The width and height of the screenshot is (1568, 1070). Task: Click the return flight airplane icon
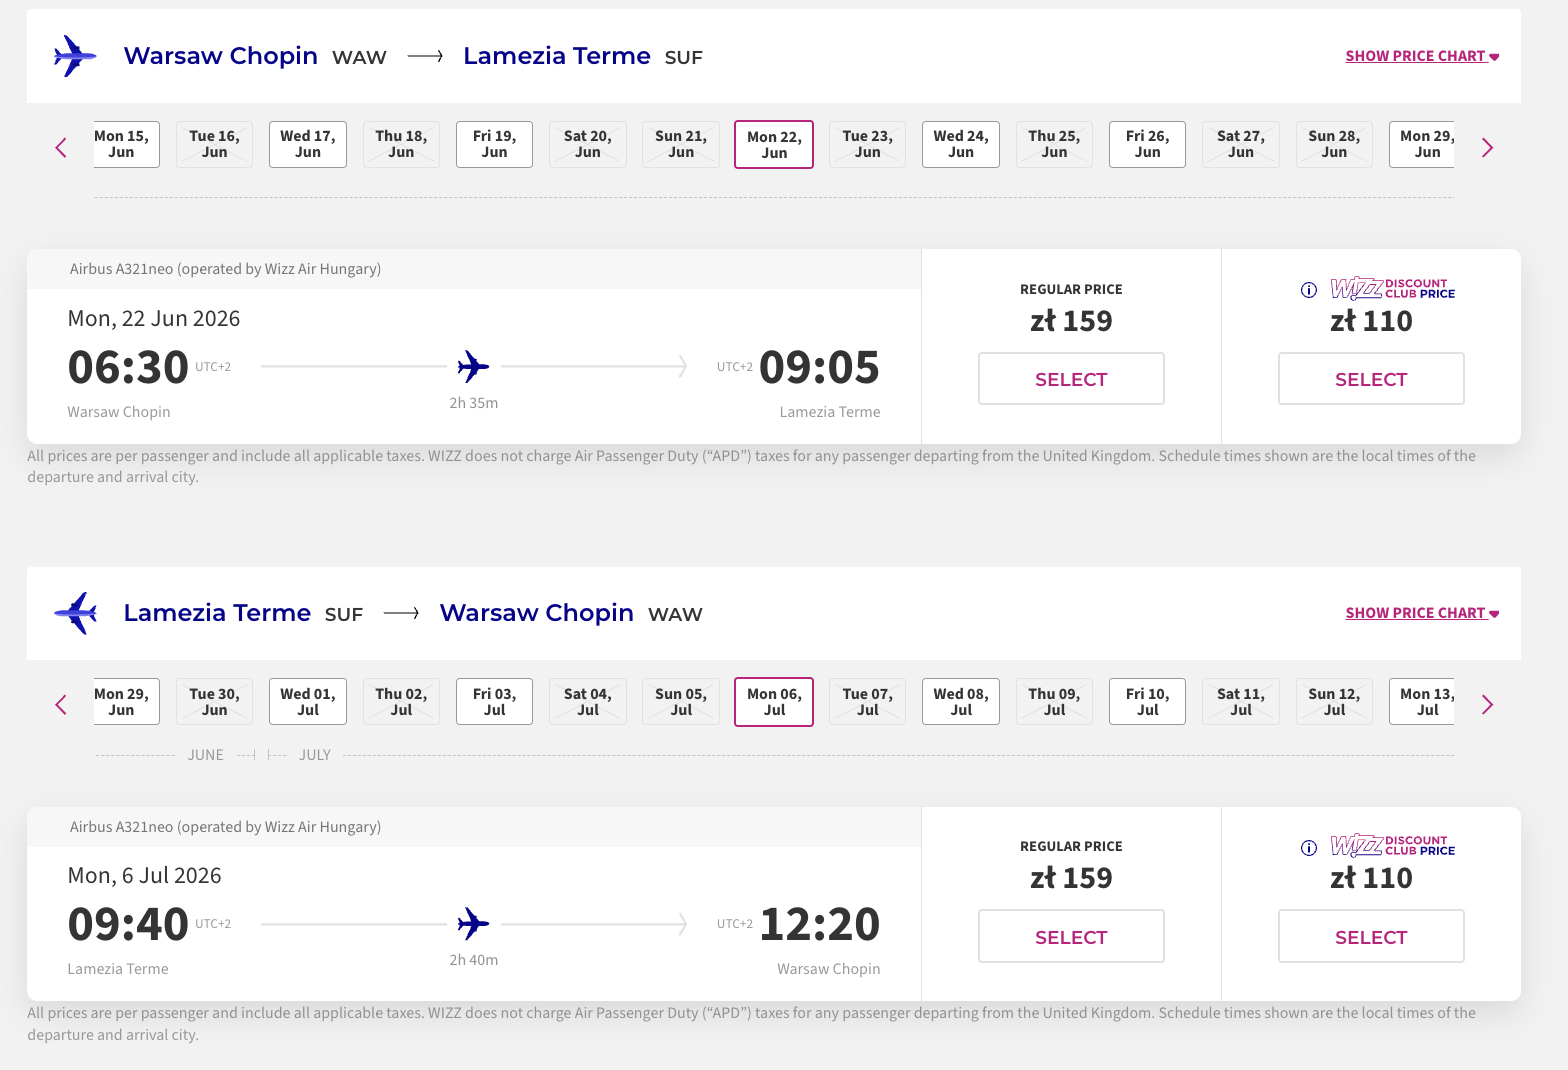(75, 613)
